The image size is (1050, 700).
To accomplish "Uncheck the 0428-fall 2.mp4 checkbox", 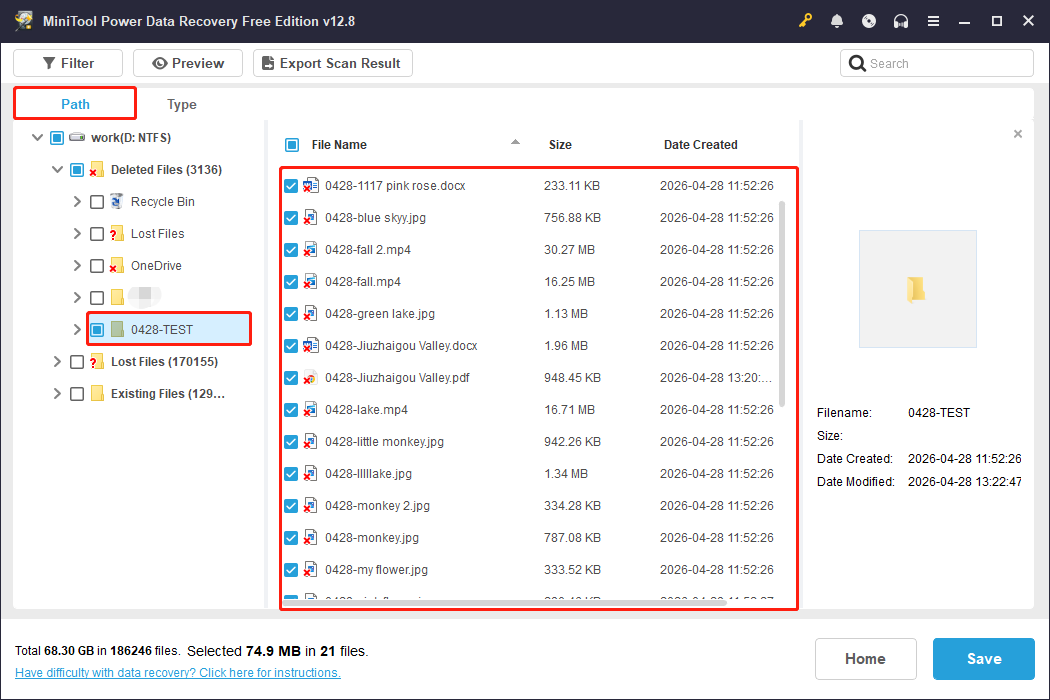I will tap(291, 250).
